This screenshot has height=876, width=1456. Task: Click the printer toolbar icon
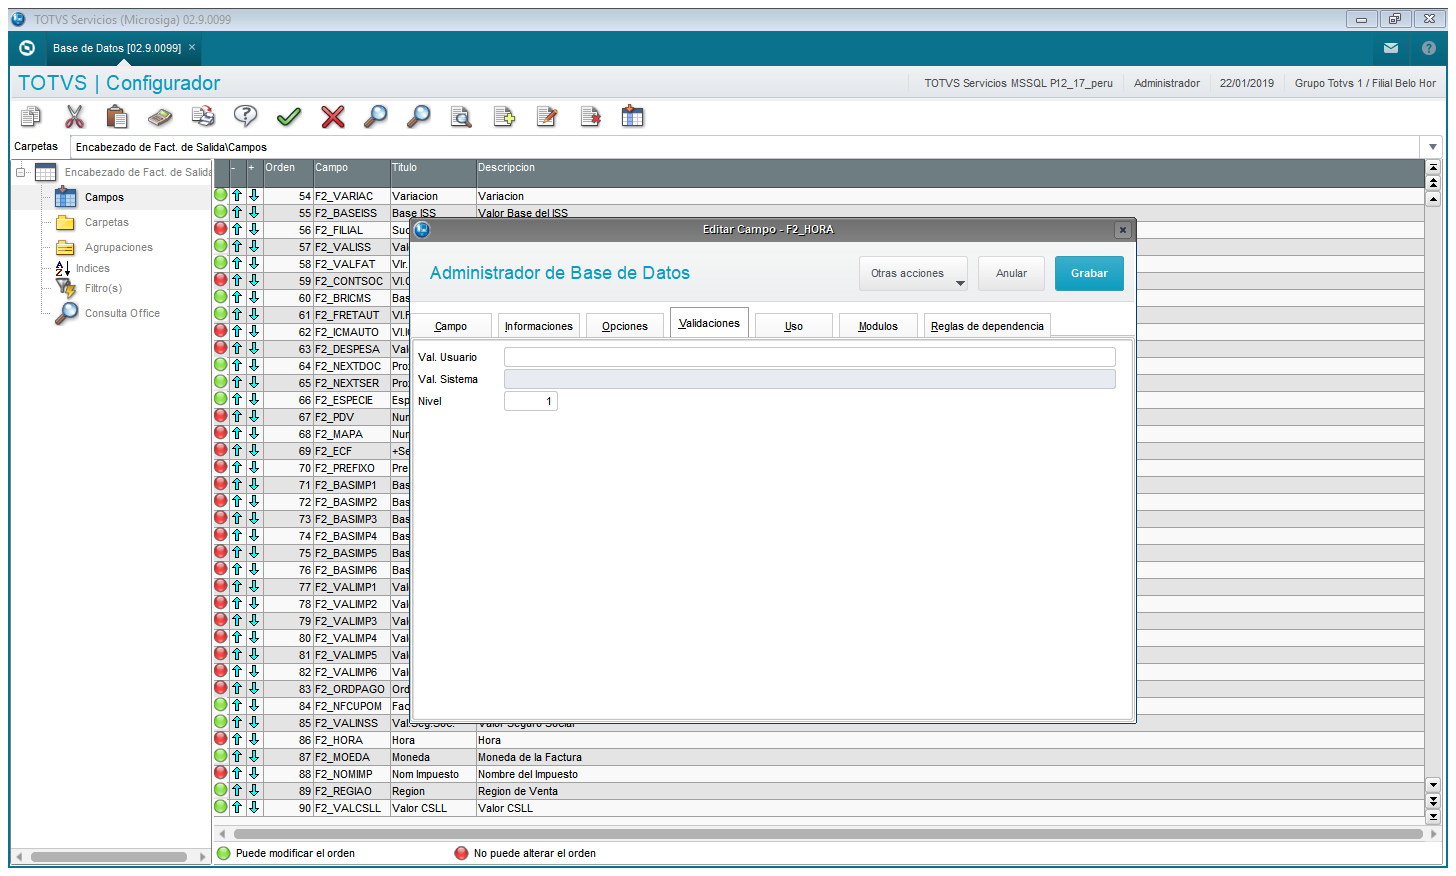(x=203, y=117)
